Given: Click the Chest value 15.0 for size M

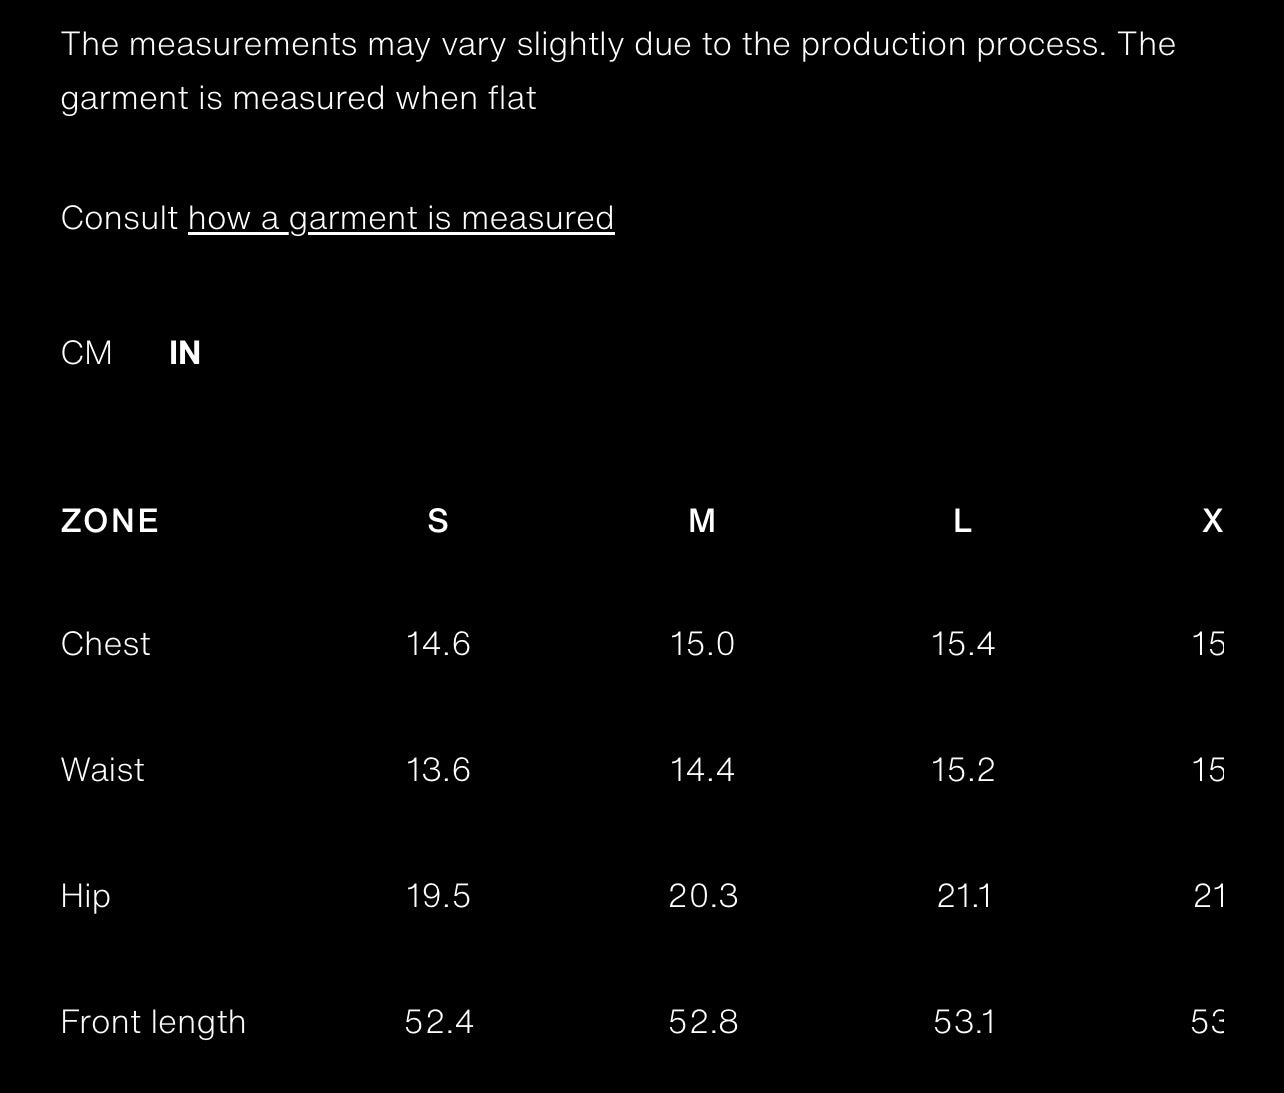Looking at the screenshot, I should pos(702,644).
